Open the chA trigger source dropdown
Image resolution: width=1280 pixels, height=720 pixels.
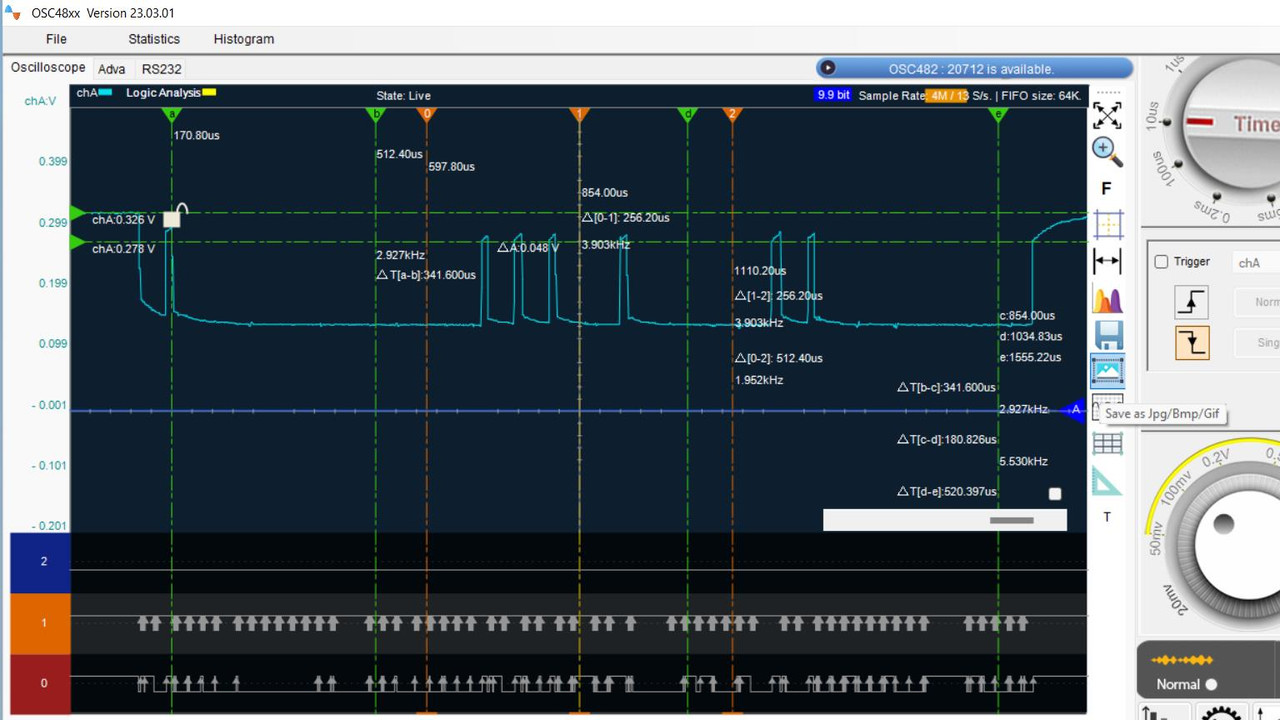click(1256, 263)
